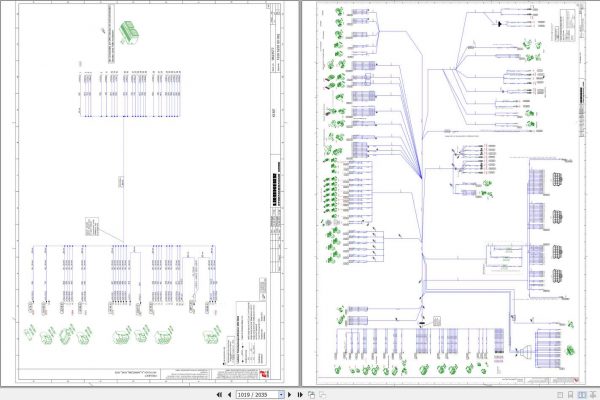Select single page view icon
Image resolution: width=600 pixels, height=400 pixels.
pos(560,395)
